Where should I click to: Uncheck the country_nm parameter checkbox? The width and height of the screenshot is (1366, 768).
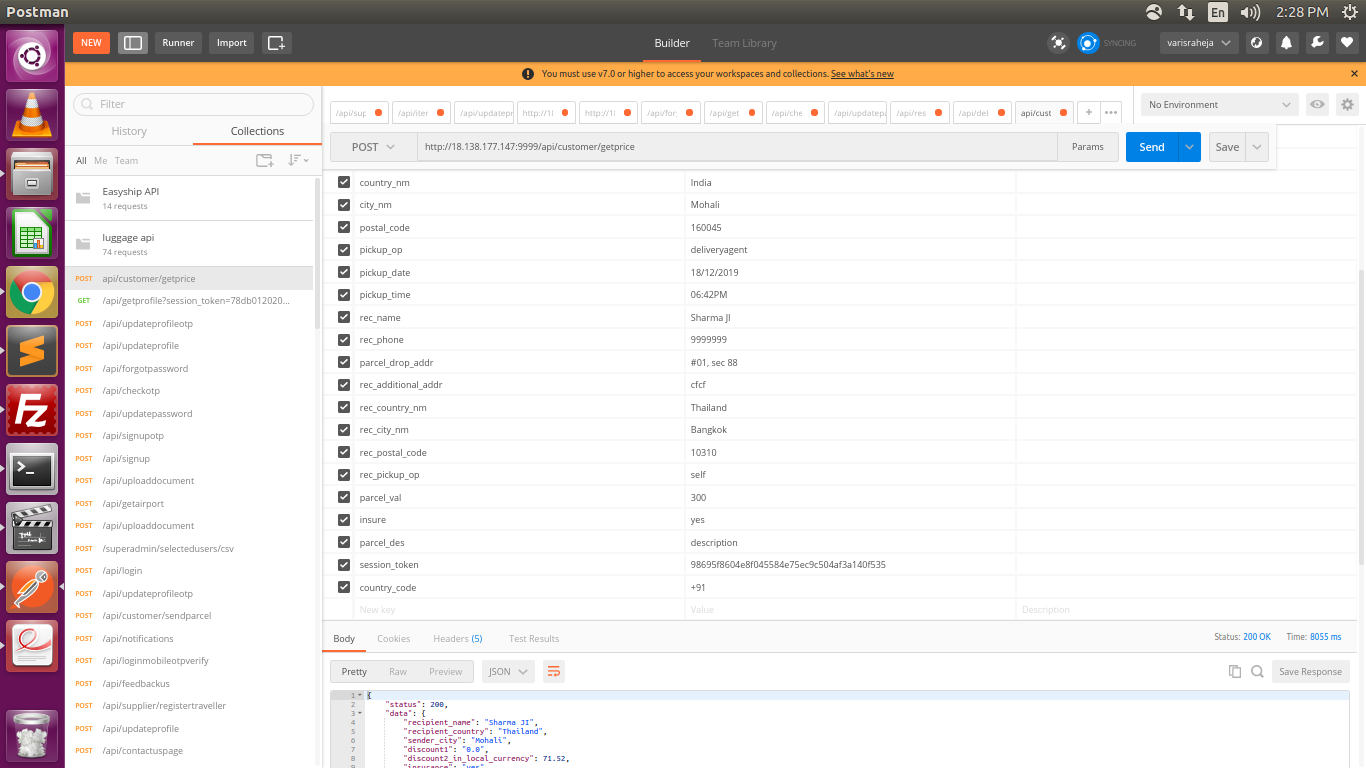point(344,182)
